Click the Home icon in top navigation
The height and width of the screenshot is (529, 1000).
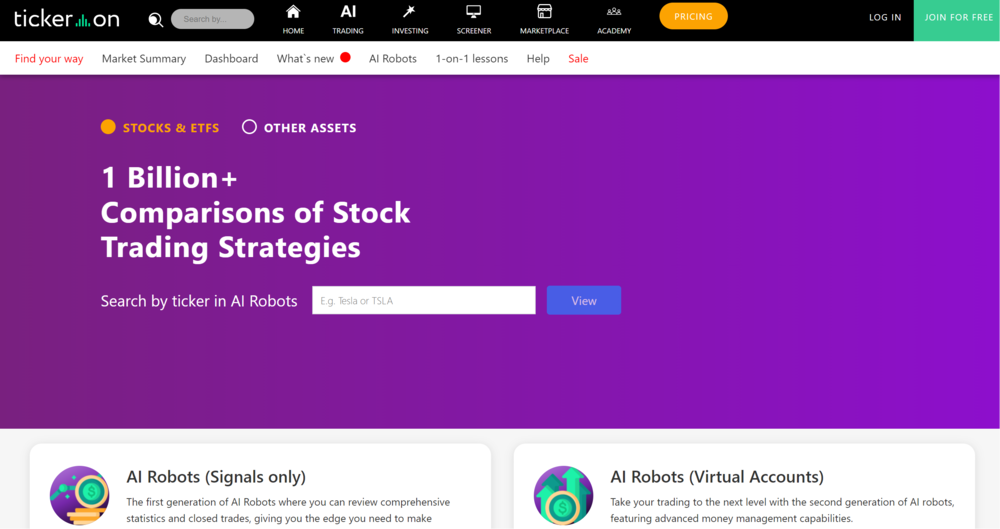point(293,13)
